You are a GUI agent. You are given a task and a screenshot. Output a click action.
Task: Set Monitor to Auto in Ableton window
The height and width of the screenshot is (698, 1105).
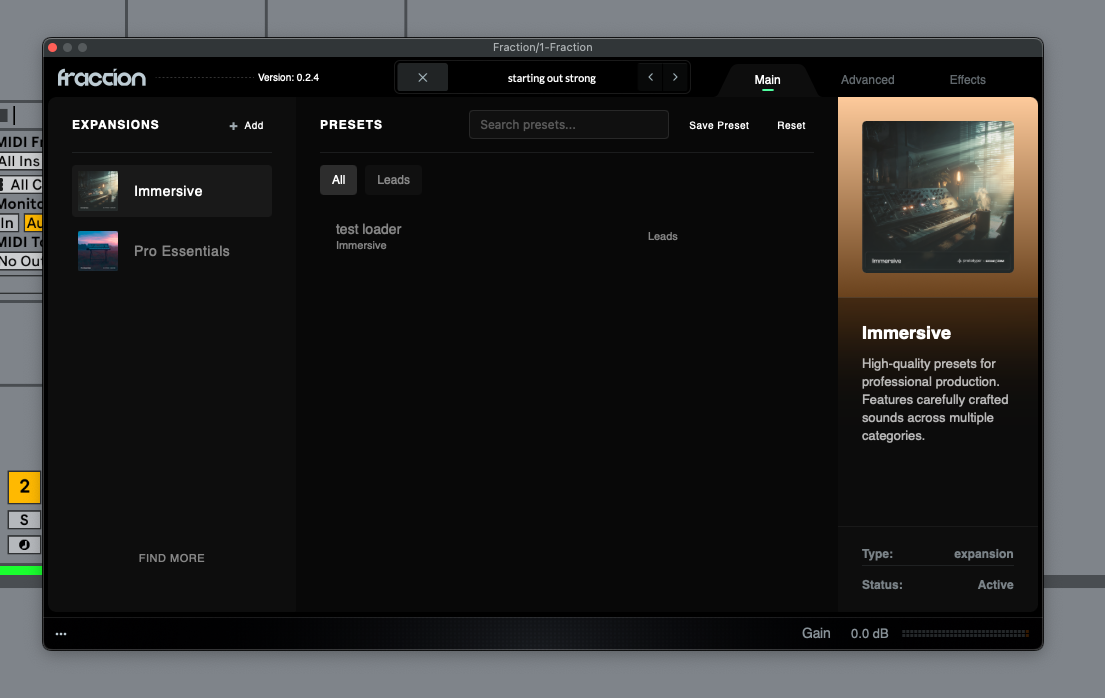[x=33, y=223]
